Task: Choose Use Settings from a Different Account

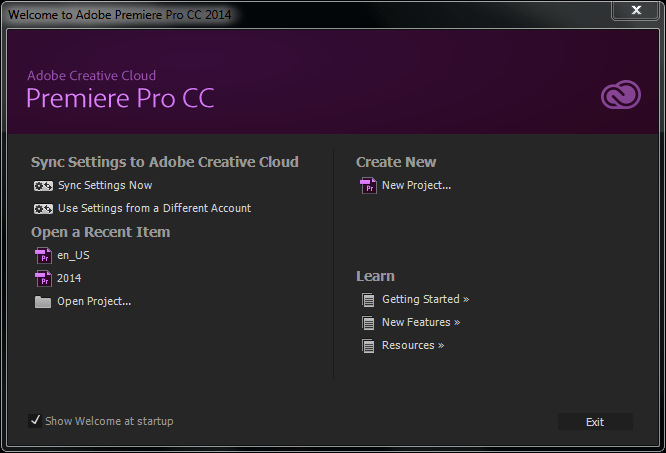Action: click(154, 209)
